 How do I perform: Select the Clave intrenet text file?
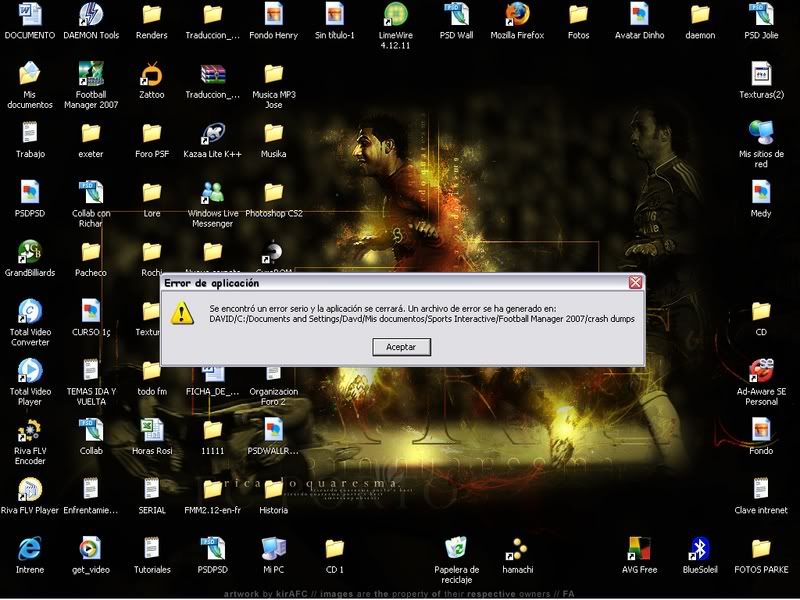coord(761,489)
